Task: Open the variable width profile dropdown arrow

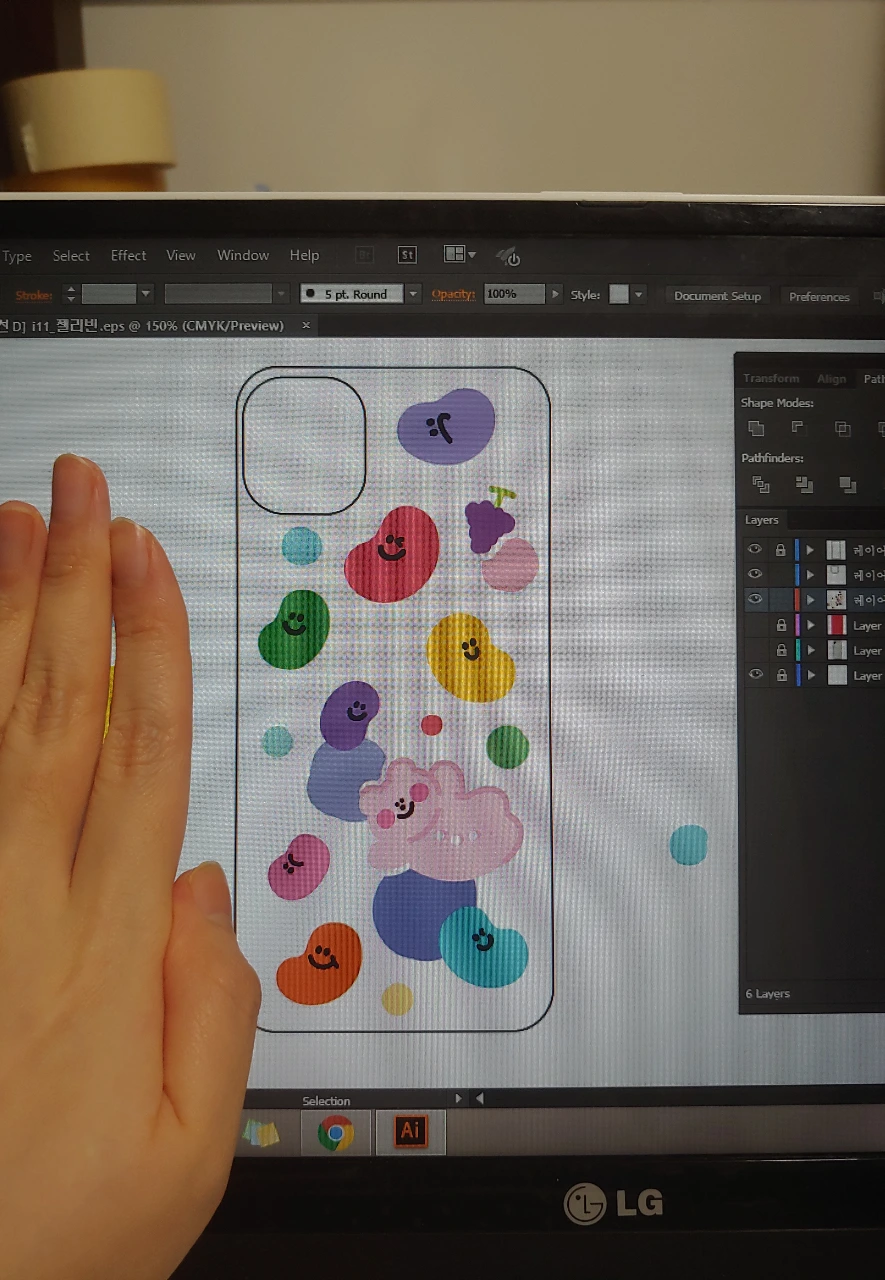Action: coord(281,294)
